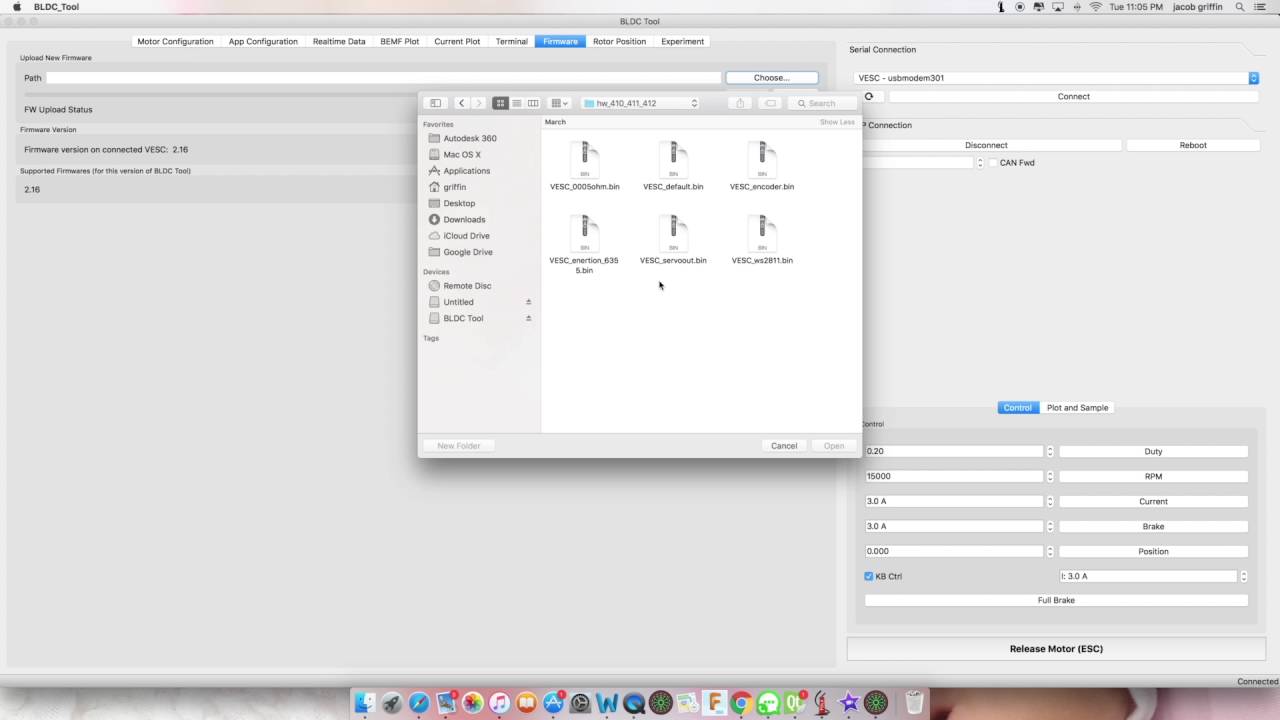Open the serial port VESC - usbmodem301 dropdown
This screenshot has width=1280, height=720.
click(x=1057, y=78)
